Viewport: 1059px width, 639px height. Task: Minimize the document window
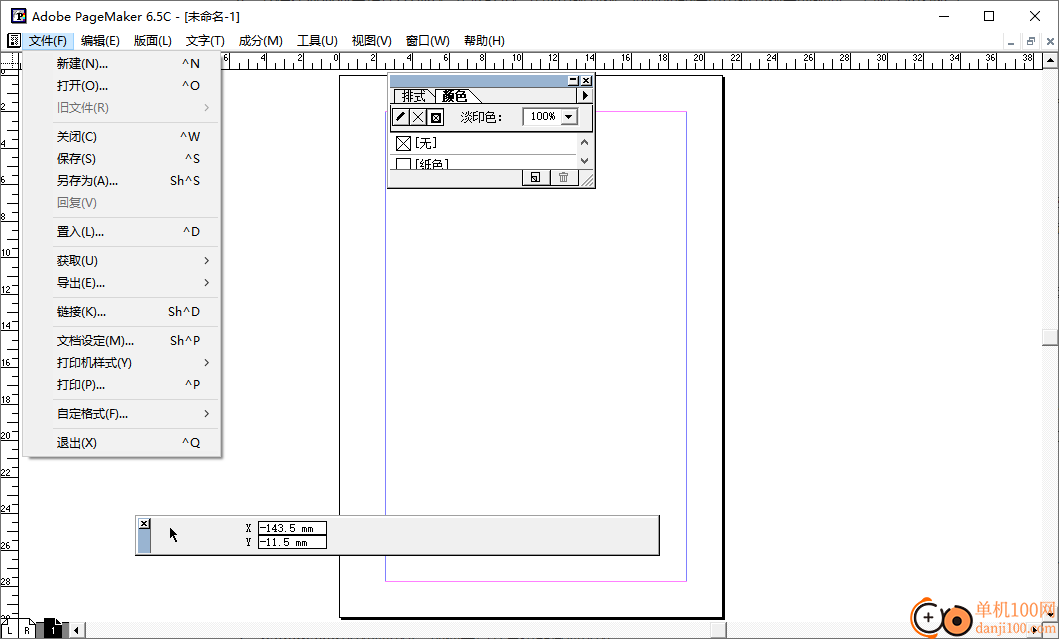1011,41
